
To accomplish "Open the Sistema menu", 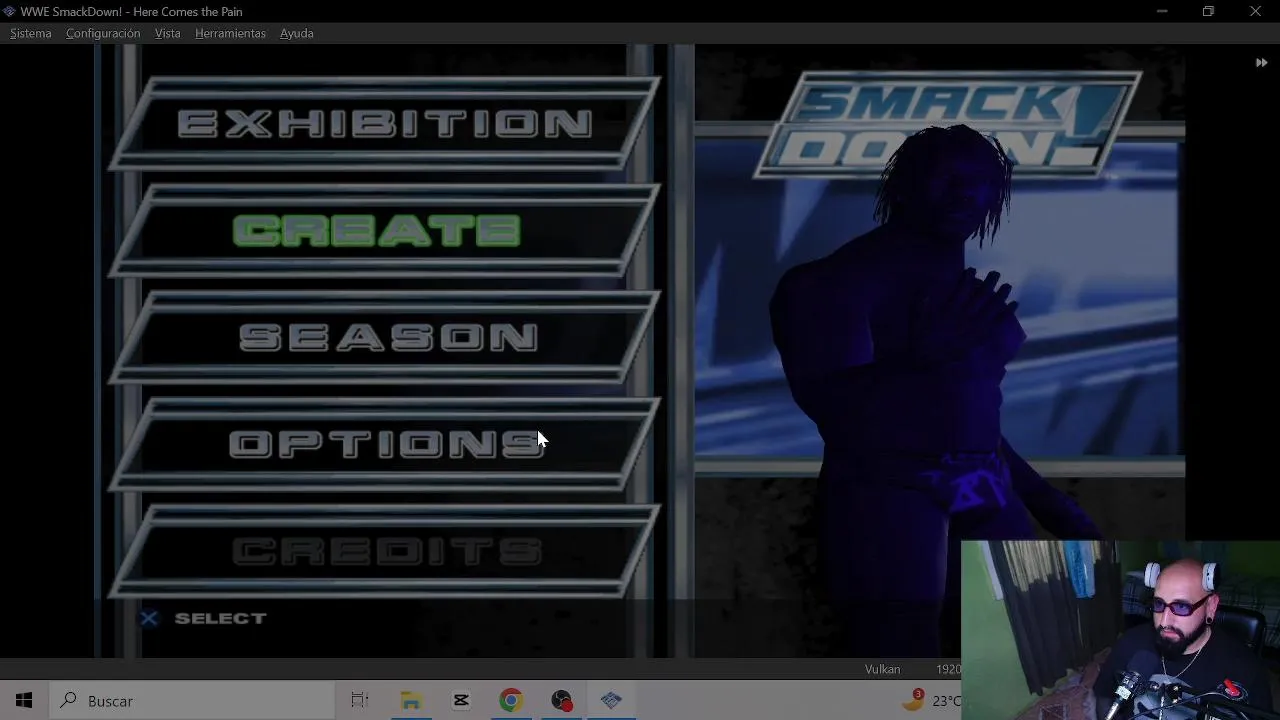I will tap(30, 33).
